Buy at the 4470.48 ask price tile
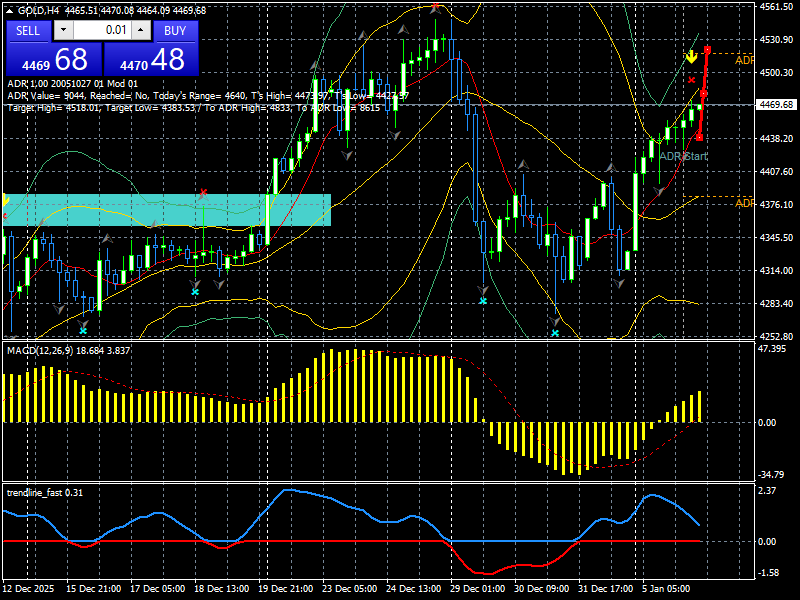The height and width of the screenshot is (600, 800). [151, 59]
